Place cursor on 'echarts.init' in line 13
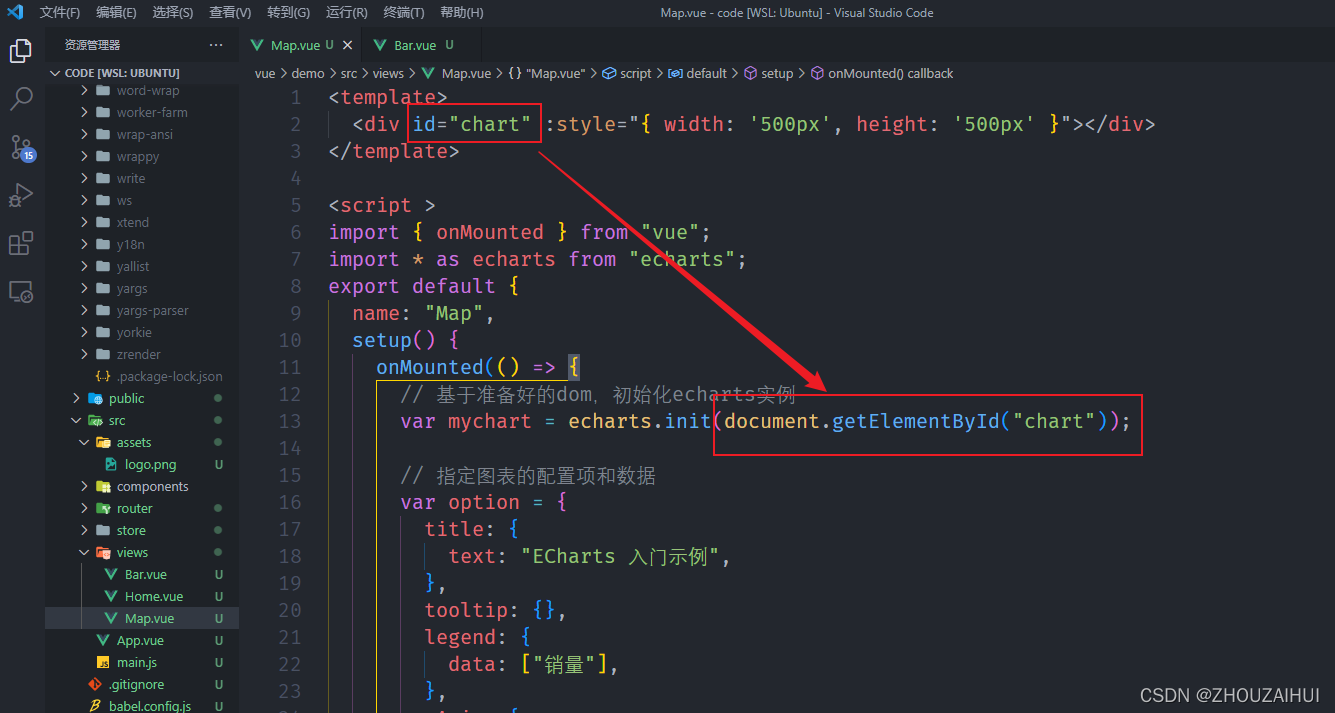This screenshot has width=1335, height=713. pos(640,421)
